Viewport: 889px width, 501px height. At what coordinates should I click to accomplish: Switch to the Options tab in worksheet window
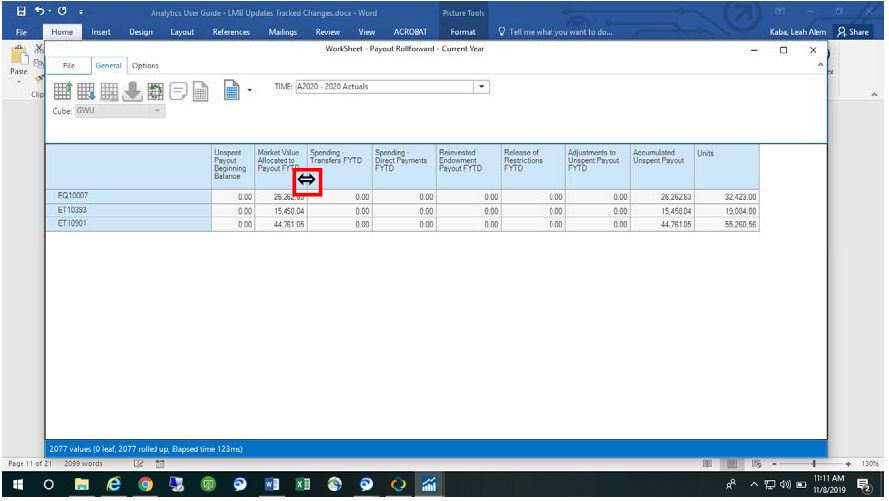(x=145, y=66)
